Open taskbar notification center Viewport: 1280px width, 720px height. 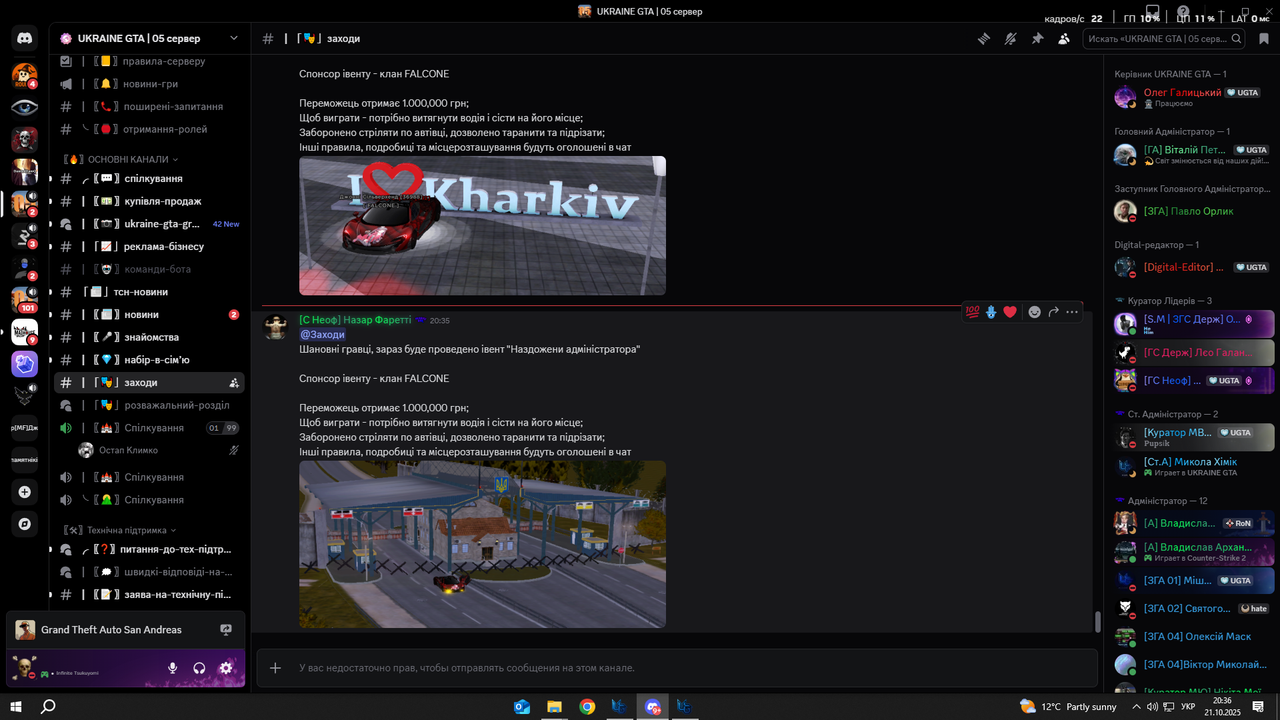pos(1259,706)
